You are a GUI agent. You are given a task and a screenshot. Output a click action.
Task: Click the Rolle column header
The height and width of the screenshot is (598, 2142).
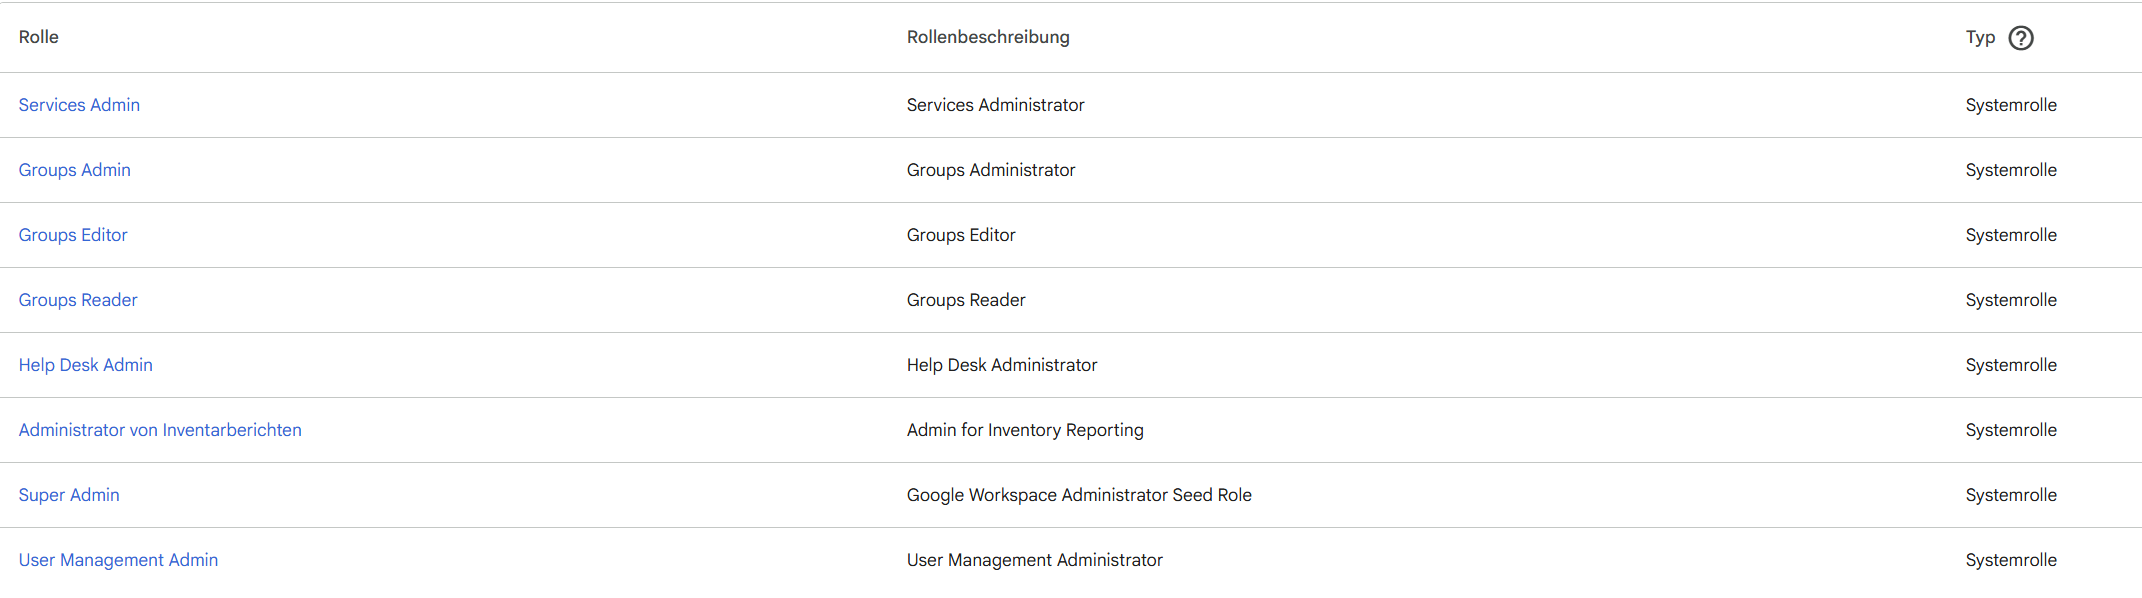tap(38, 37)
